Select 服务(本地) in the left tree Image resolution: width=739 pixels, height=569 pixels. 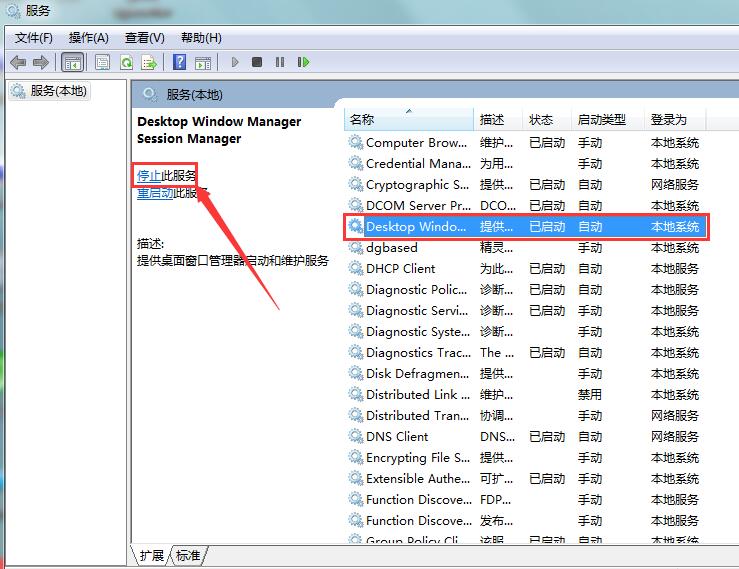[49, 91]
